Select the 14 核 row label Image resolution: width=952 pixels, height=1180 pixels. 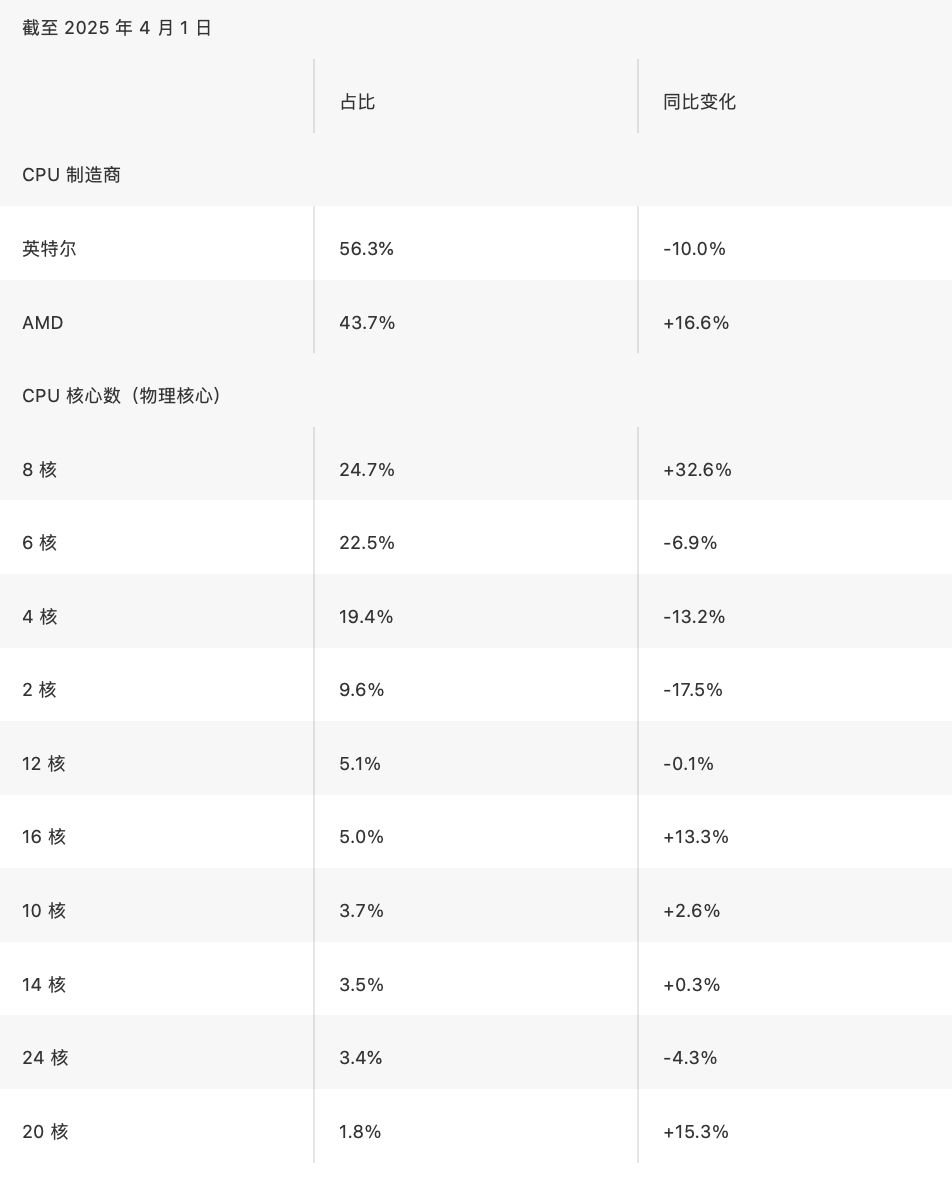(44, 984)
